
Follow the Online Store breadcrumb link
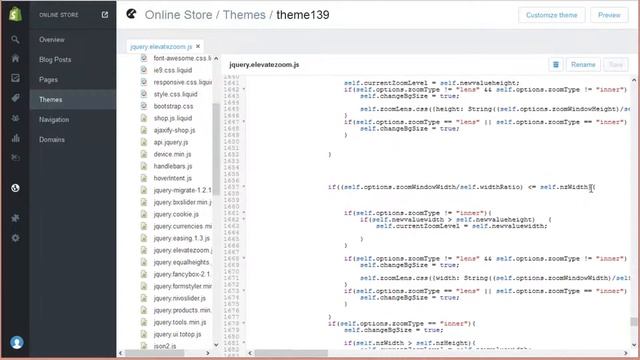pos(178,15)
